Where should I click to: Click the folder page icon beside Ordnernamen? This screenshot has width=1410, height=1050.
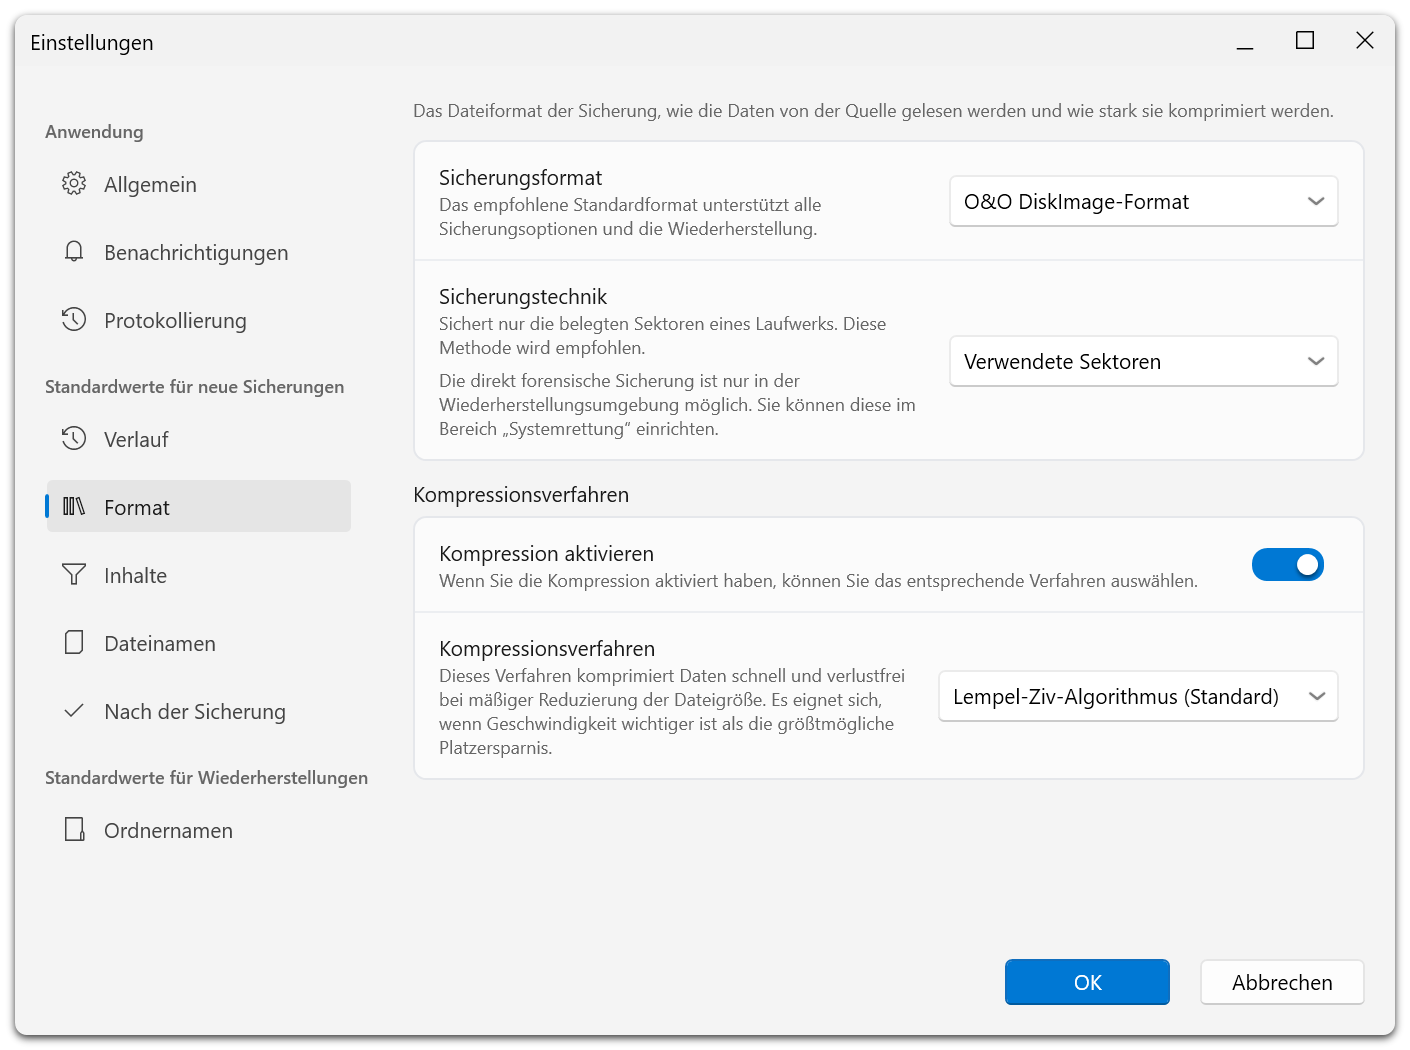point(74,830)
